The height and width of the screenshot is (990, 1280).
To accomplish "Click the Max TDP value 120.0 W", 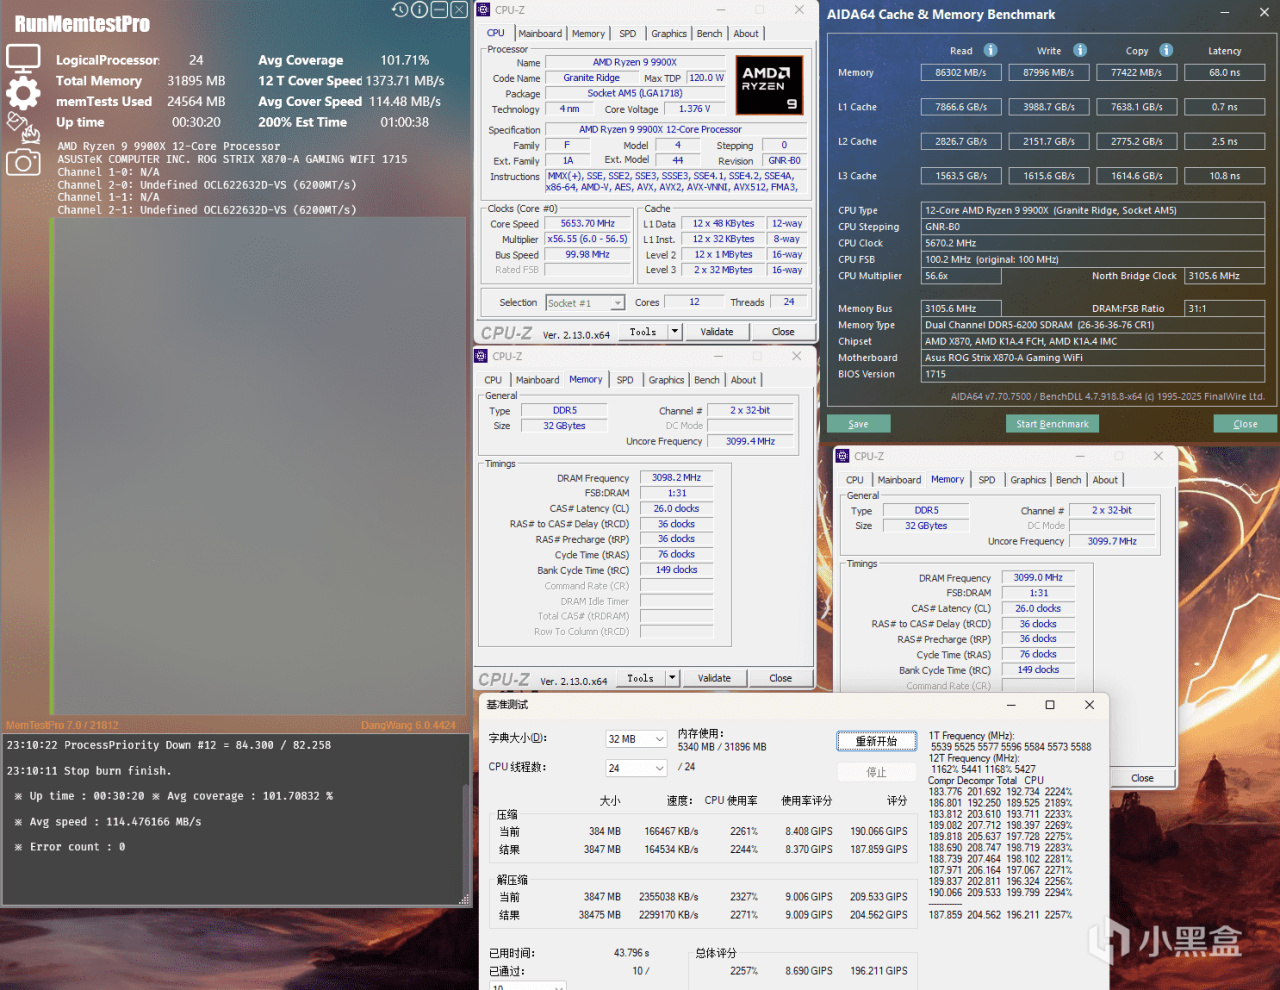I will point(707,78).
